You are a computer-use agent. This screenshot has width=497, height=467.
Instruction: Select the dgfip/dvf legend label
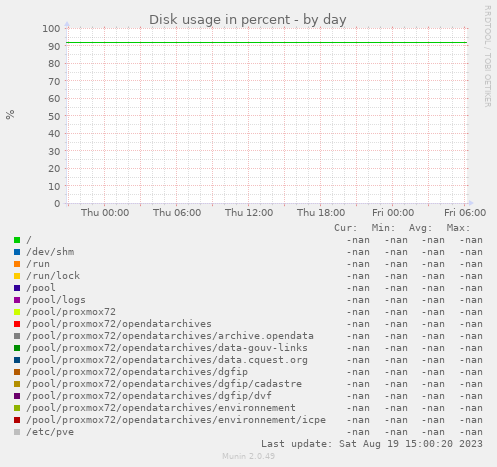tap(149, 396)
